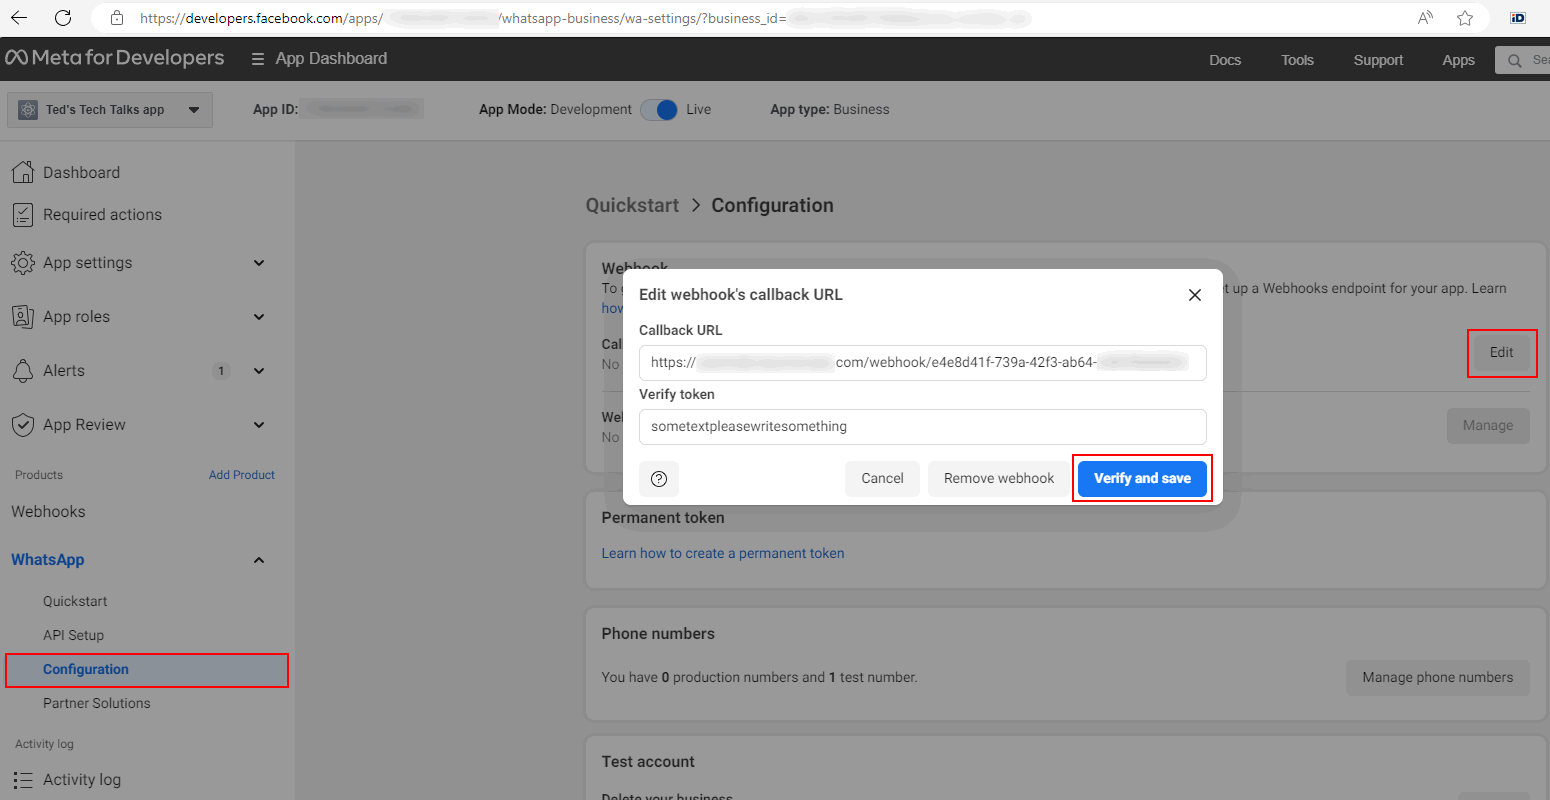Click the App roles person icon
This screenshot has height=800, width=1550.
click(22, 316)
